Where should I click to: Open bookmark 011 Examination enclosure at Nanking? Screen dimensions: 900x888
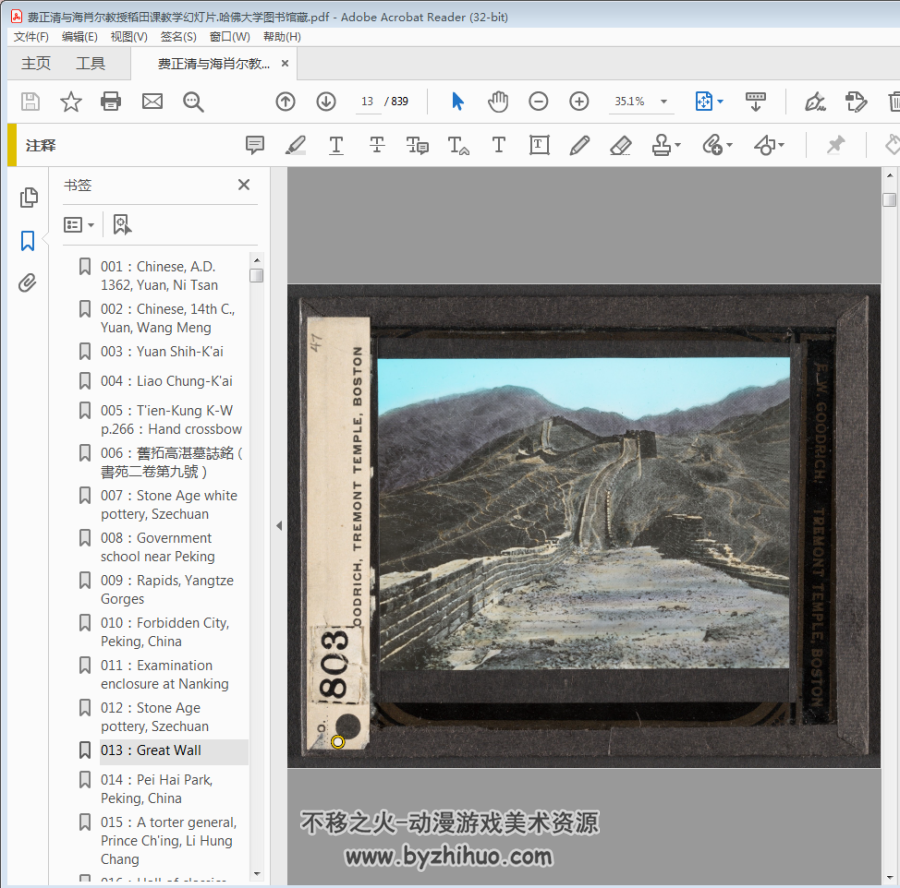tap(164, 674)
